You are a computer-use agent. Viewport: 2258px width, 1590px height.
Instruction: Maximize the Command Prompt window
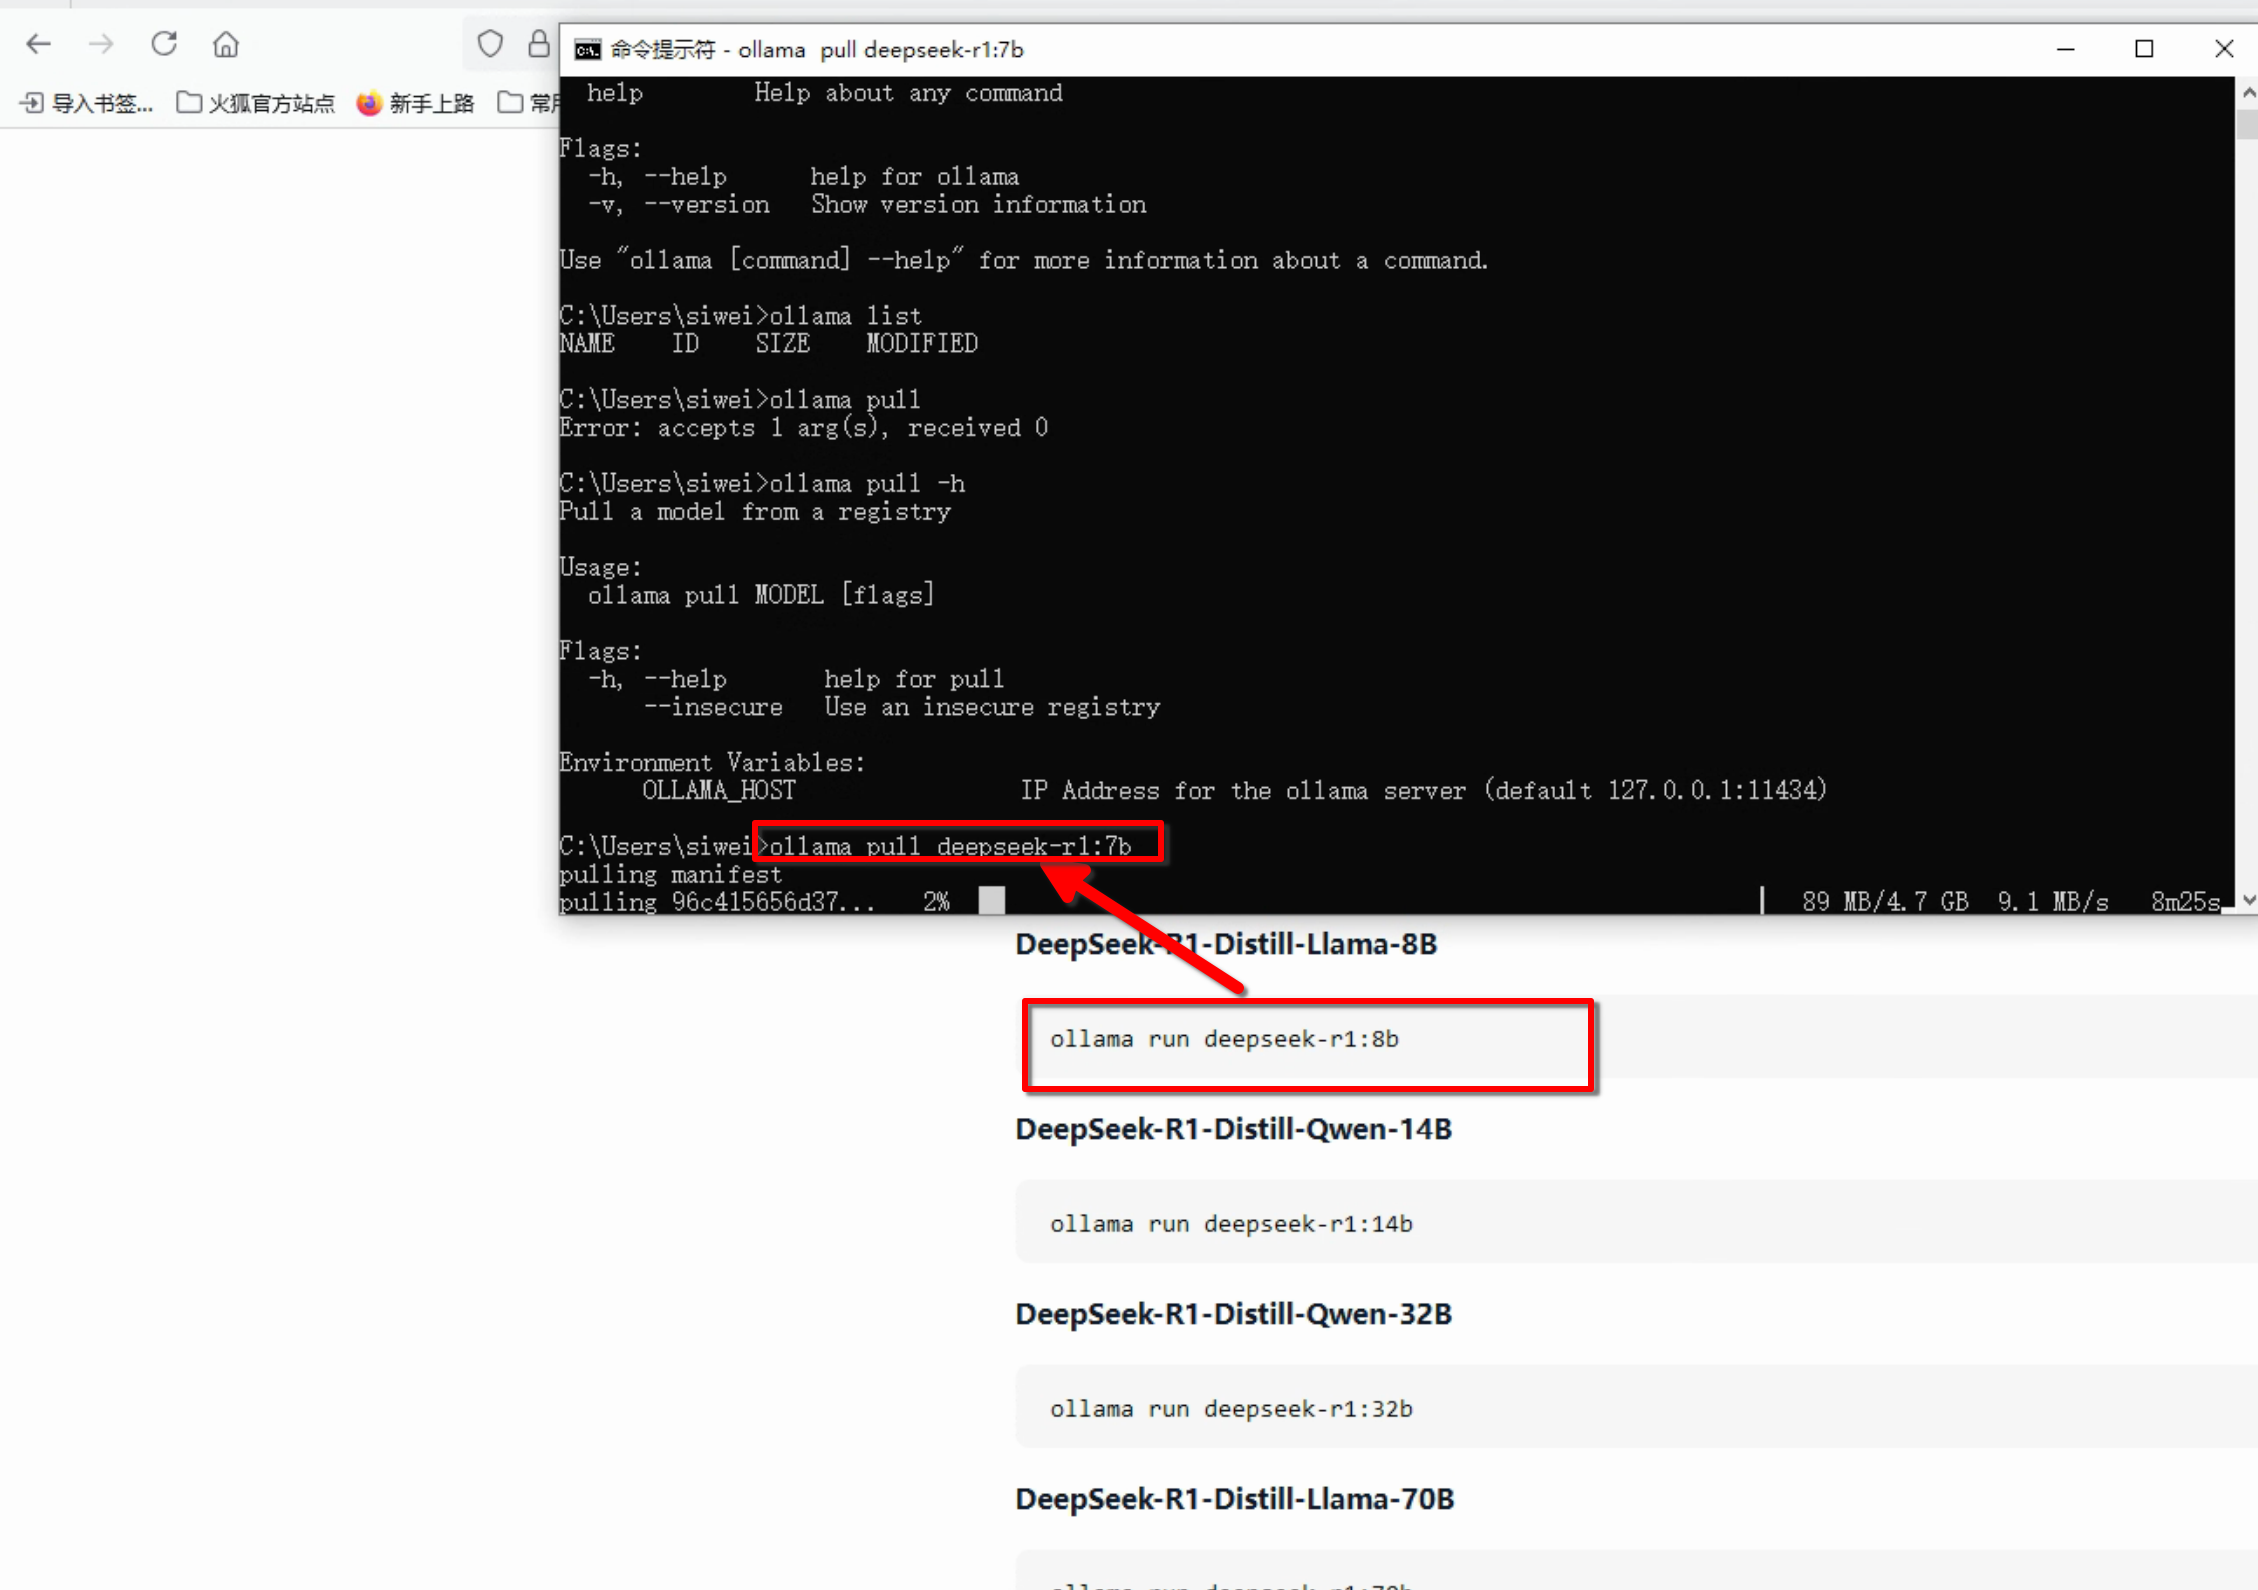2144,49
